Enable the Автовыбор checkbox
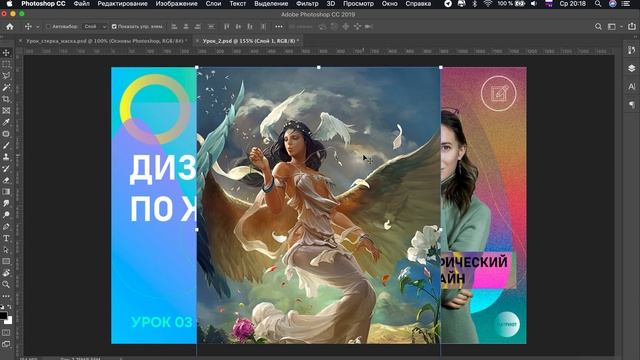This screenshot has height=360, width=640. tap(48, 27)
